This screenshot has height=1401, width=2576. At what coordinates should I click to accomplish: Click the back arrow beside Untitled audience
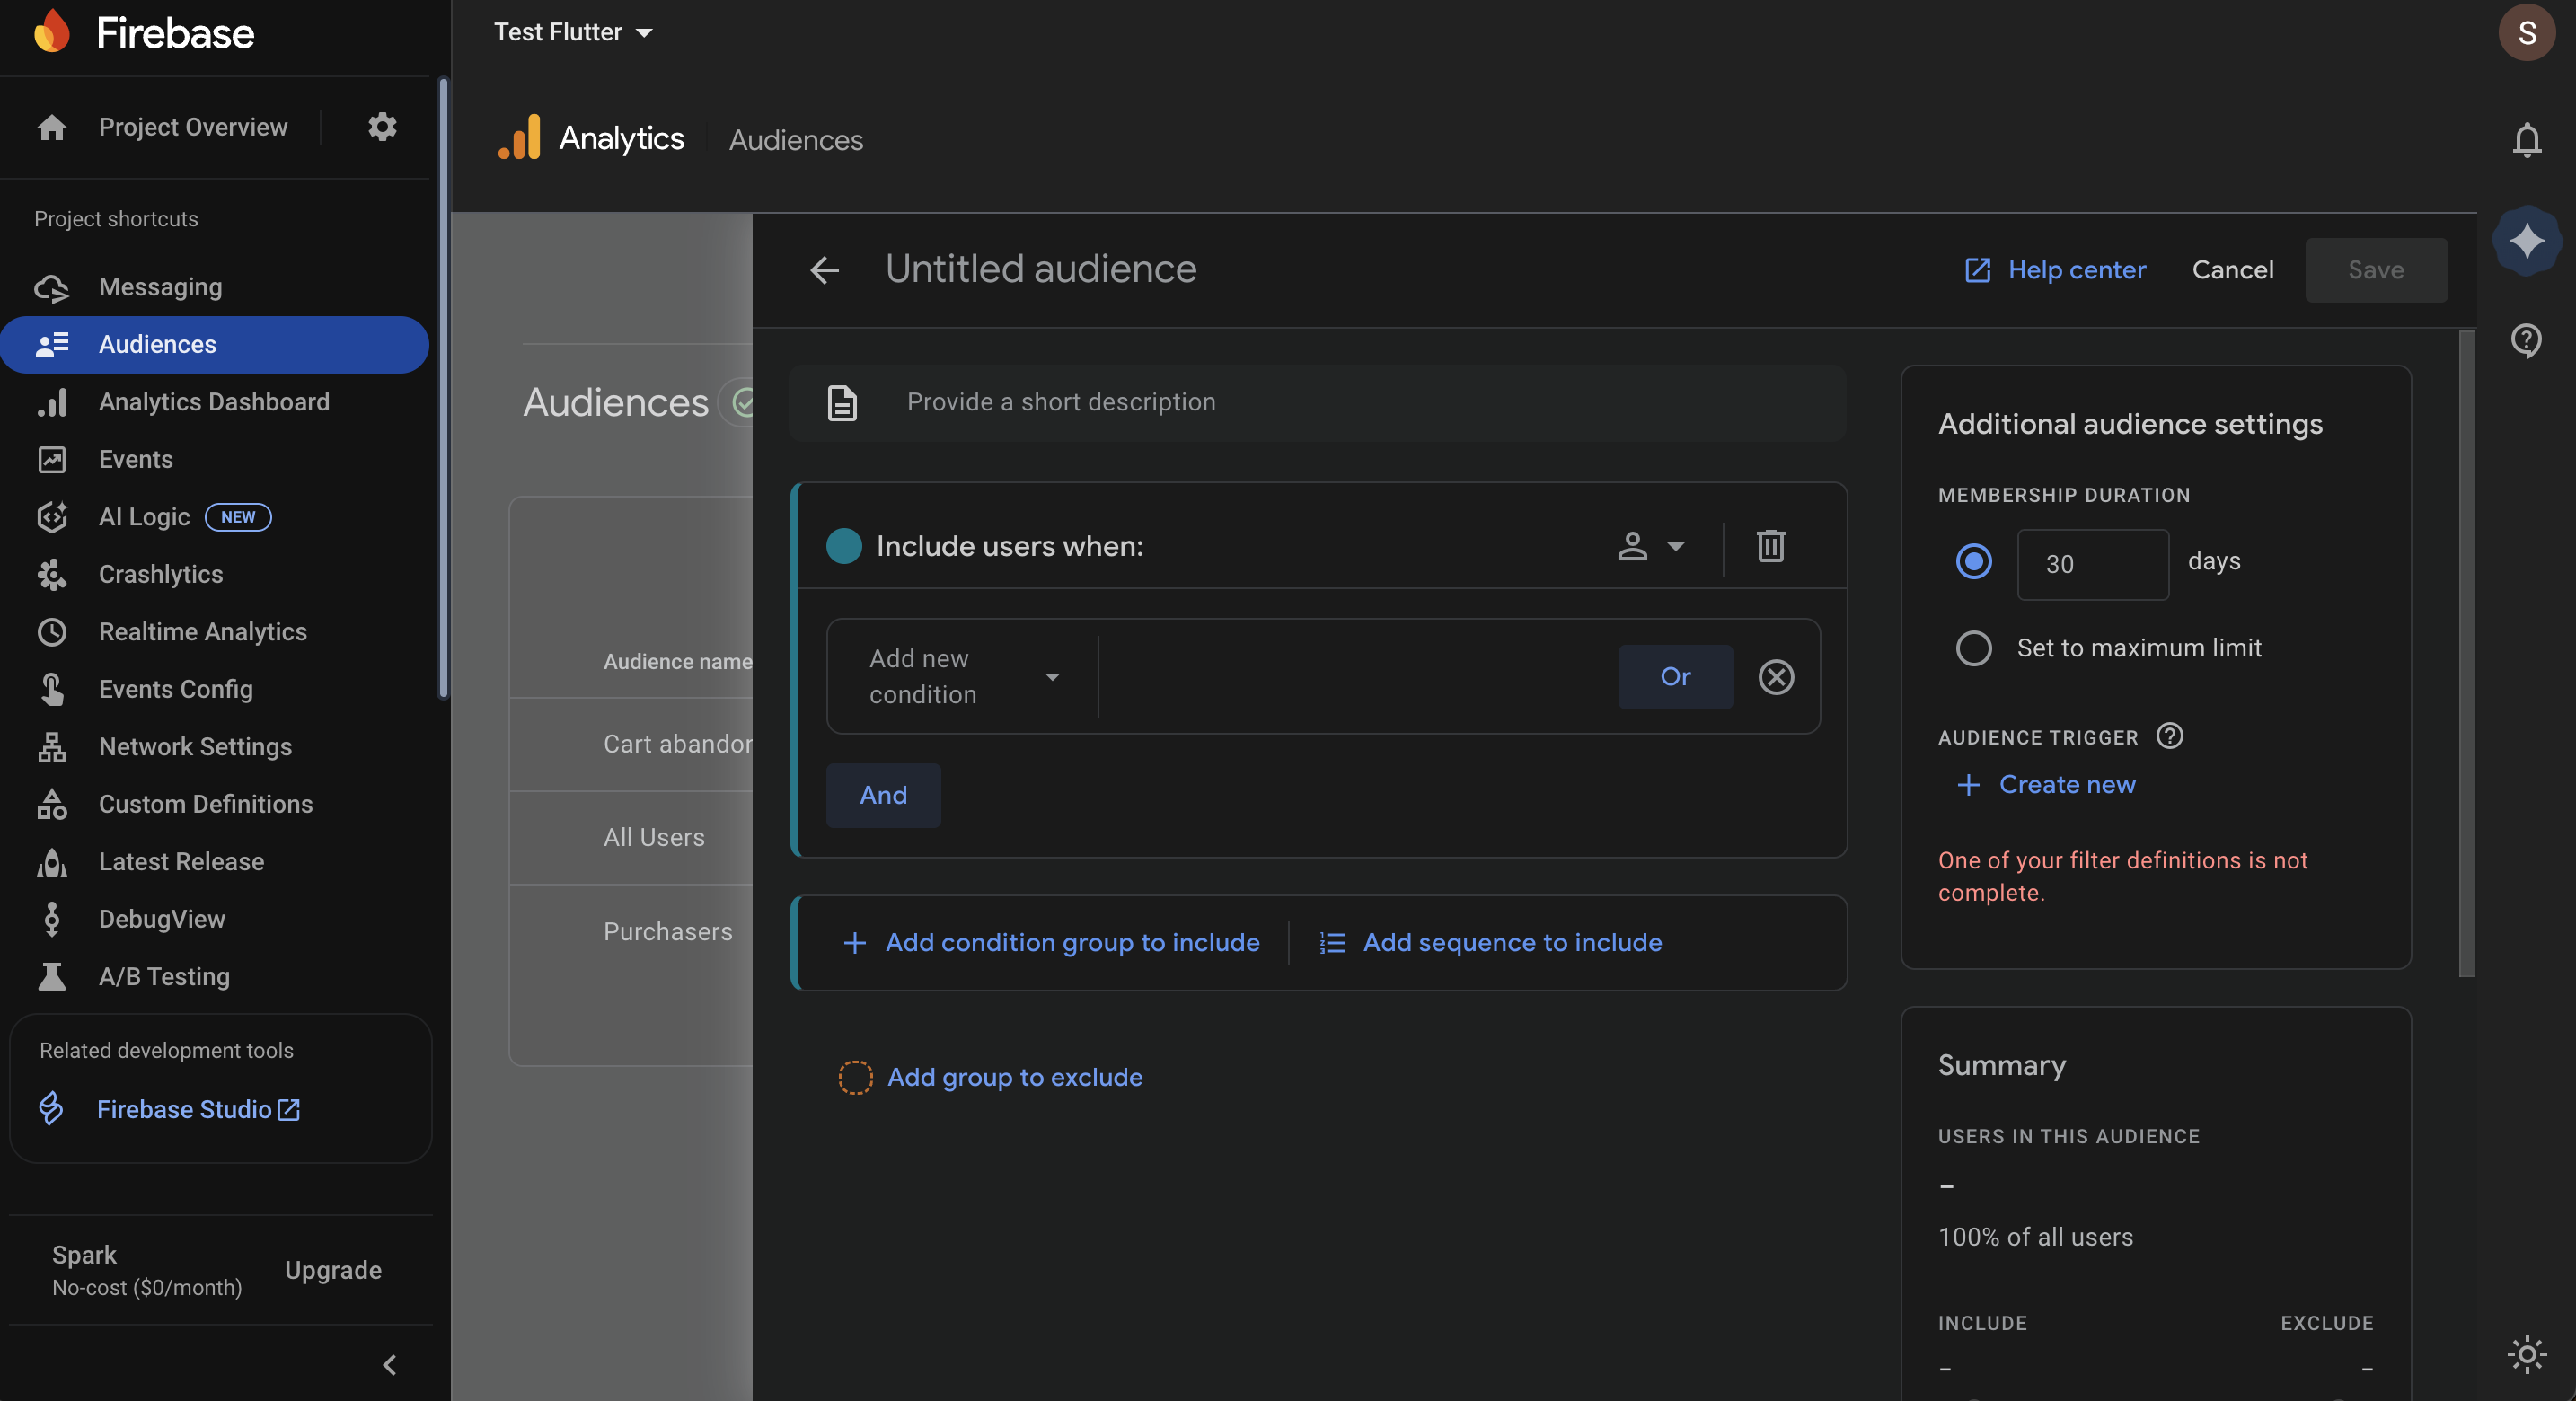[x=824, y=270]
